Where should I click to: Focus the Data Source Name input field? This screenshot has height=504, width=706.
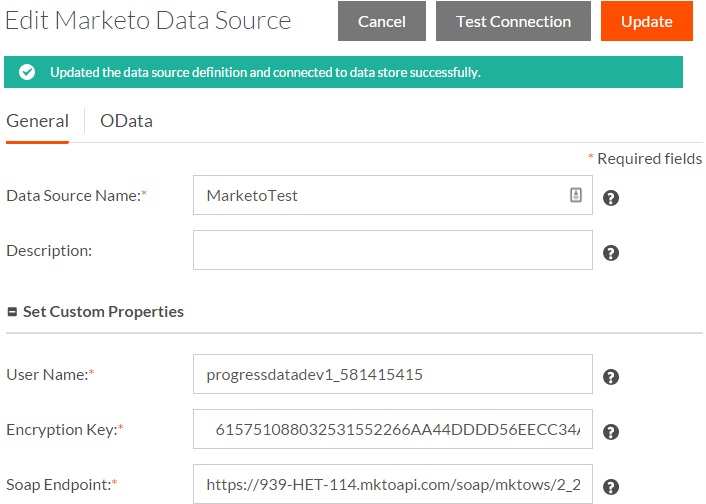393,195
